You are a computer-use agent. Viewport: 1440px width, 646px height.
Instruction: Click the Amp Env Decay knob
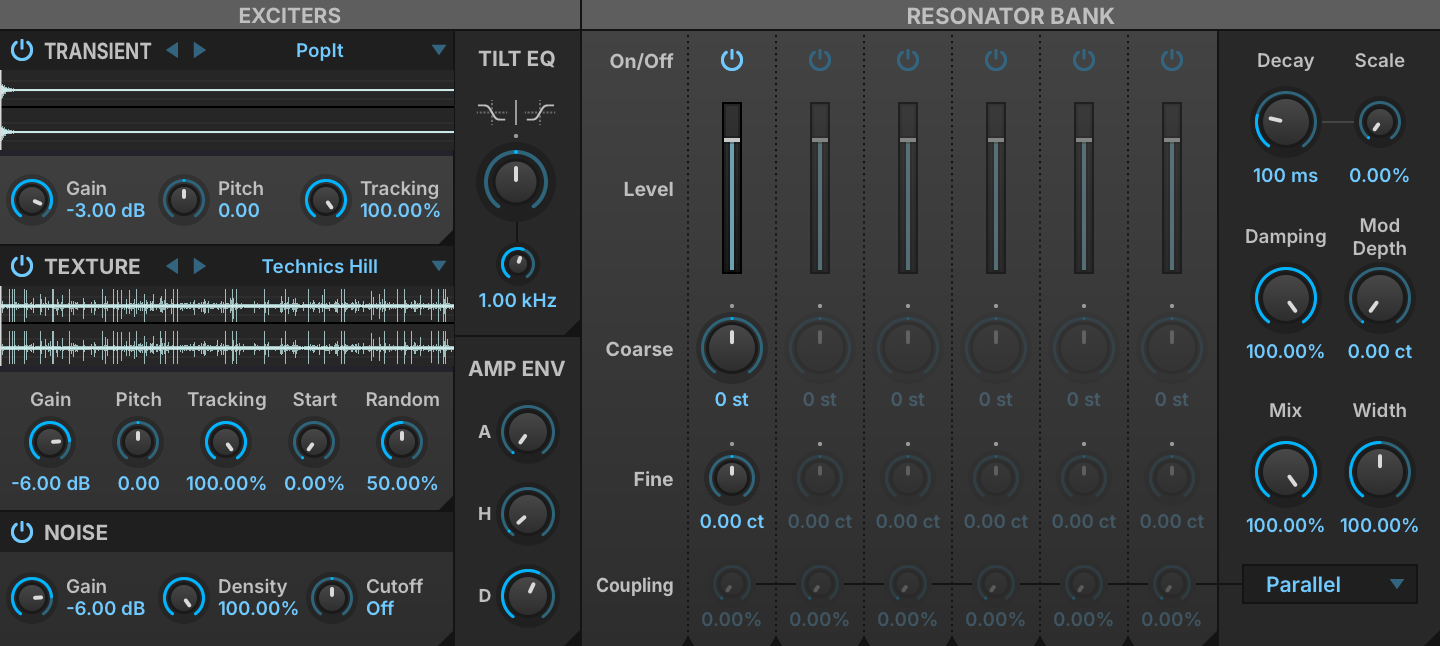coord(527,596)
